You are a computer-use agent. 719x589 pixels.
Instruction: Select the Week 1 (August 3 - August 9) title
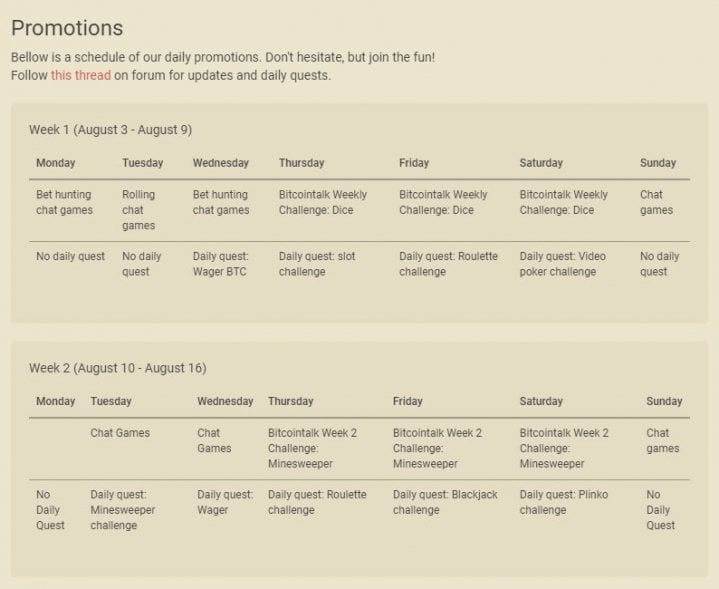click(111, 130)
